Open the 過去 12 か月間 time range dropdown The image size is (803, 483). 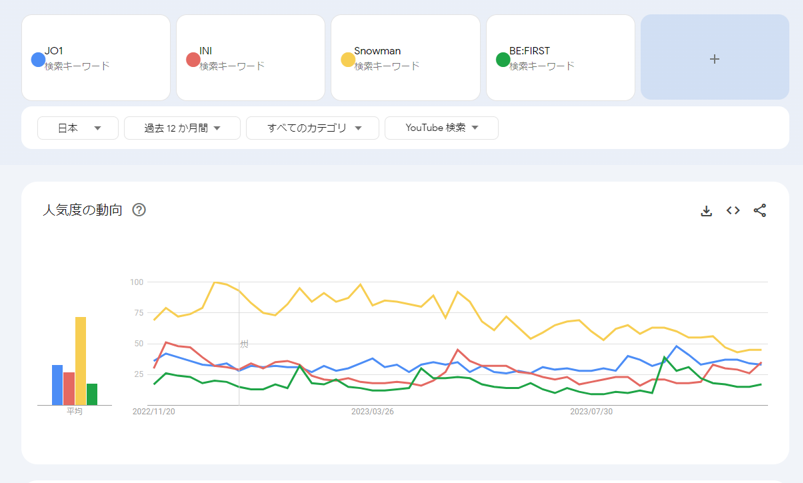click(x=182, y=128)
